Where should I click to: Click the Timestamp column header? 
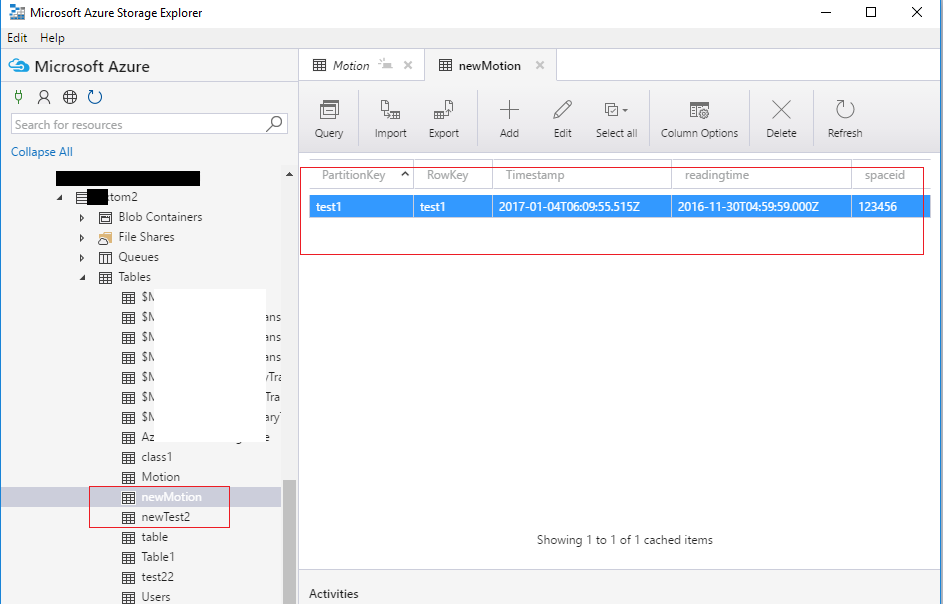point(582,175)
